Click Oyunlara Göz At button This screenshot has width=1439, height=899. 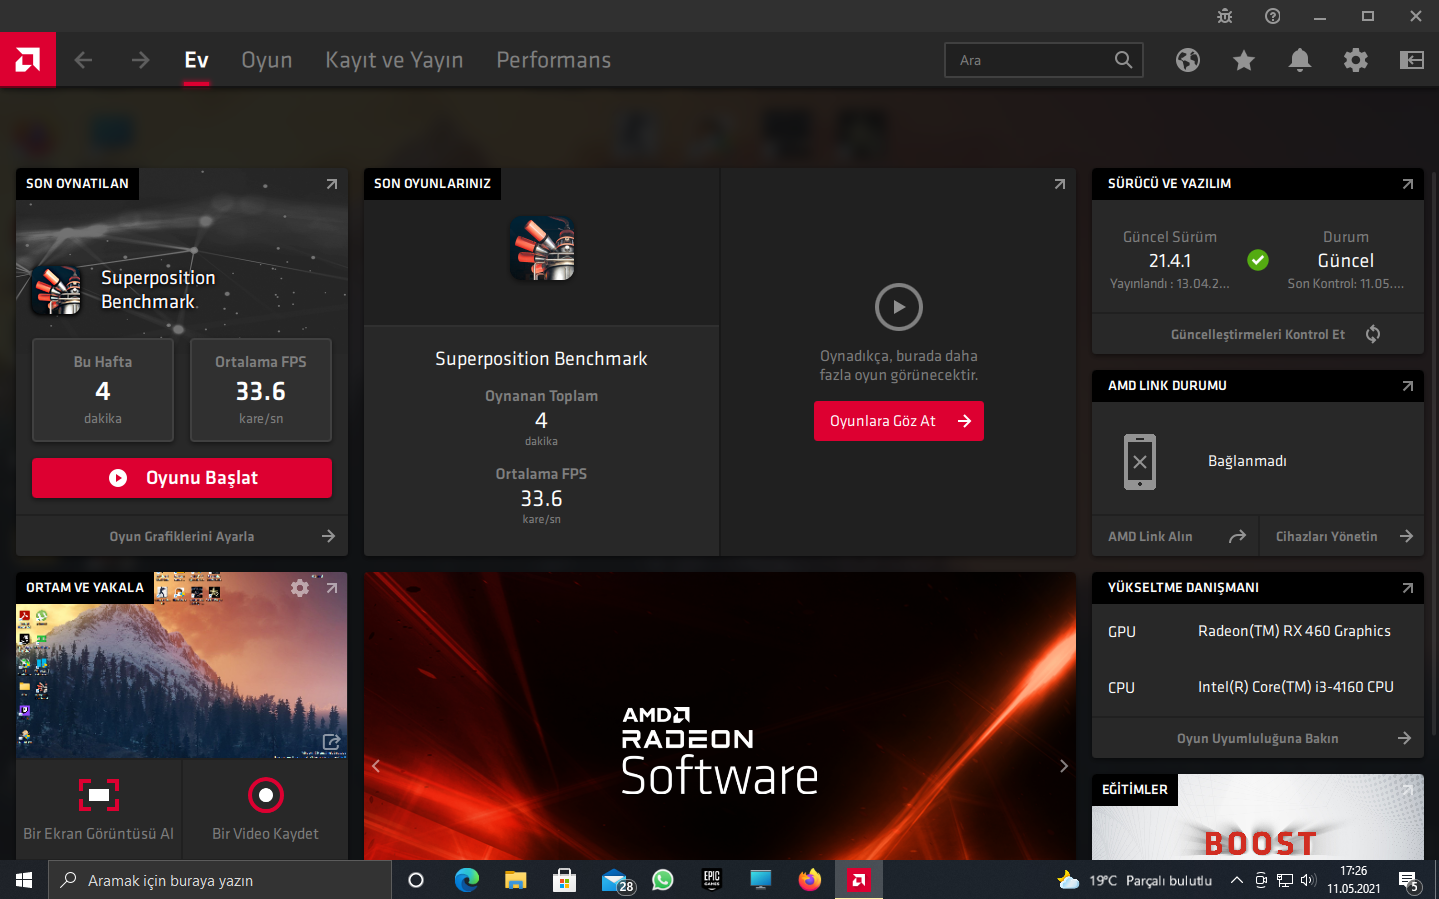[899, 421]
